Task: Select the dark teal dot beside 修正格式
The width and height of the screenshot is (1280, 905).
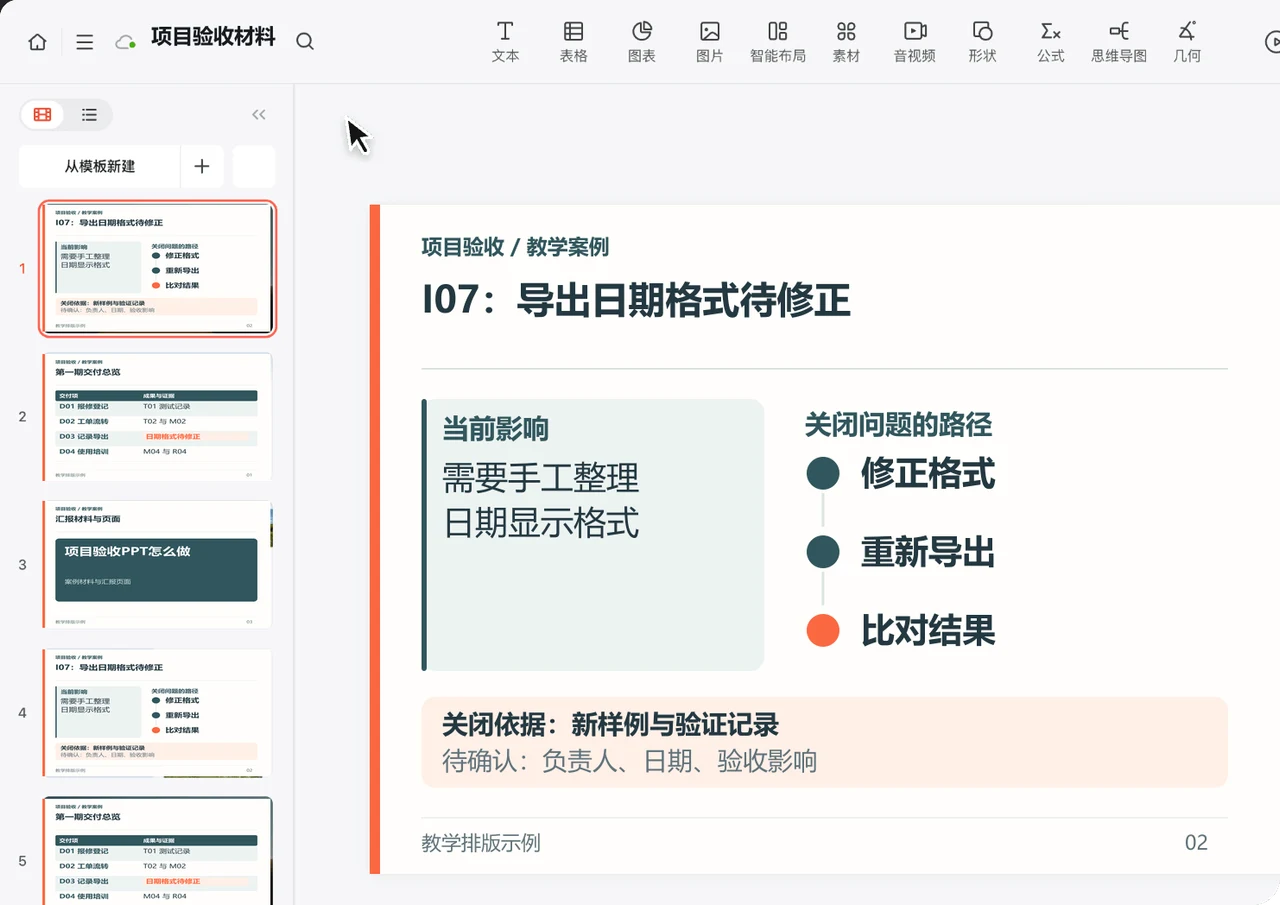Action: 823,473
